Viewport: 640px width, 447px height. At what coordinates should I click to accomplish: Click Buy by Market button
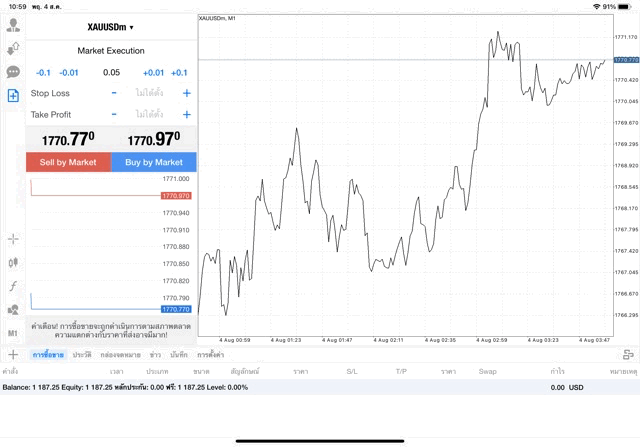[x=154, y=162]
